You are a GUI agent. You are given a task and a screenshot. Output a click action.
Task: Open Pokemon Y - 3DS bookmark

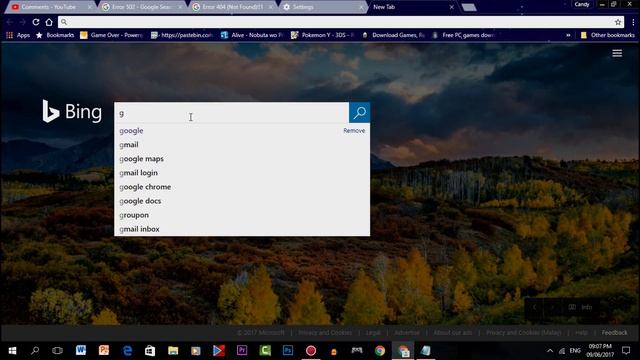click(x=322, y=35)
